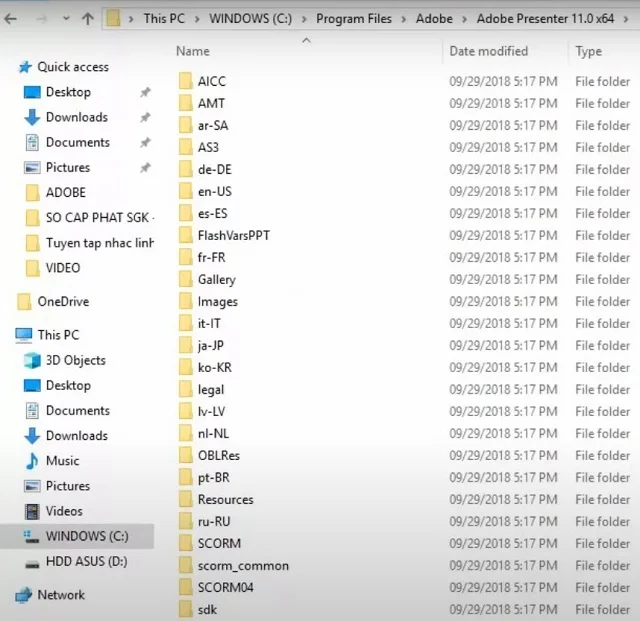Image resolution: width=640 pixels, height=621 pixels.
Task: Select sdk folder
Action: pos(198,610)
